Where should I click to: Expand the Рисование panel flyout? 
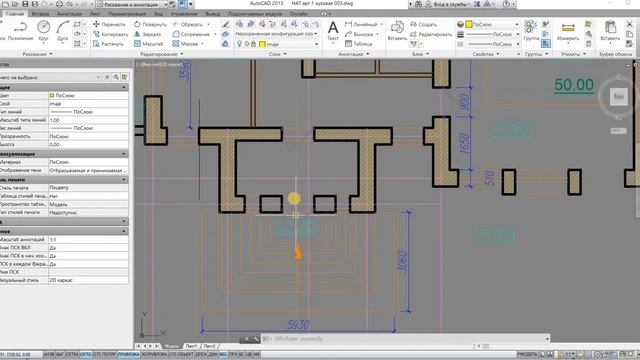pos(38,54)
